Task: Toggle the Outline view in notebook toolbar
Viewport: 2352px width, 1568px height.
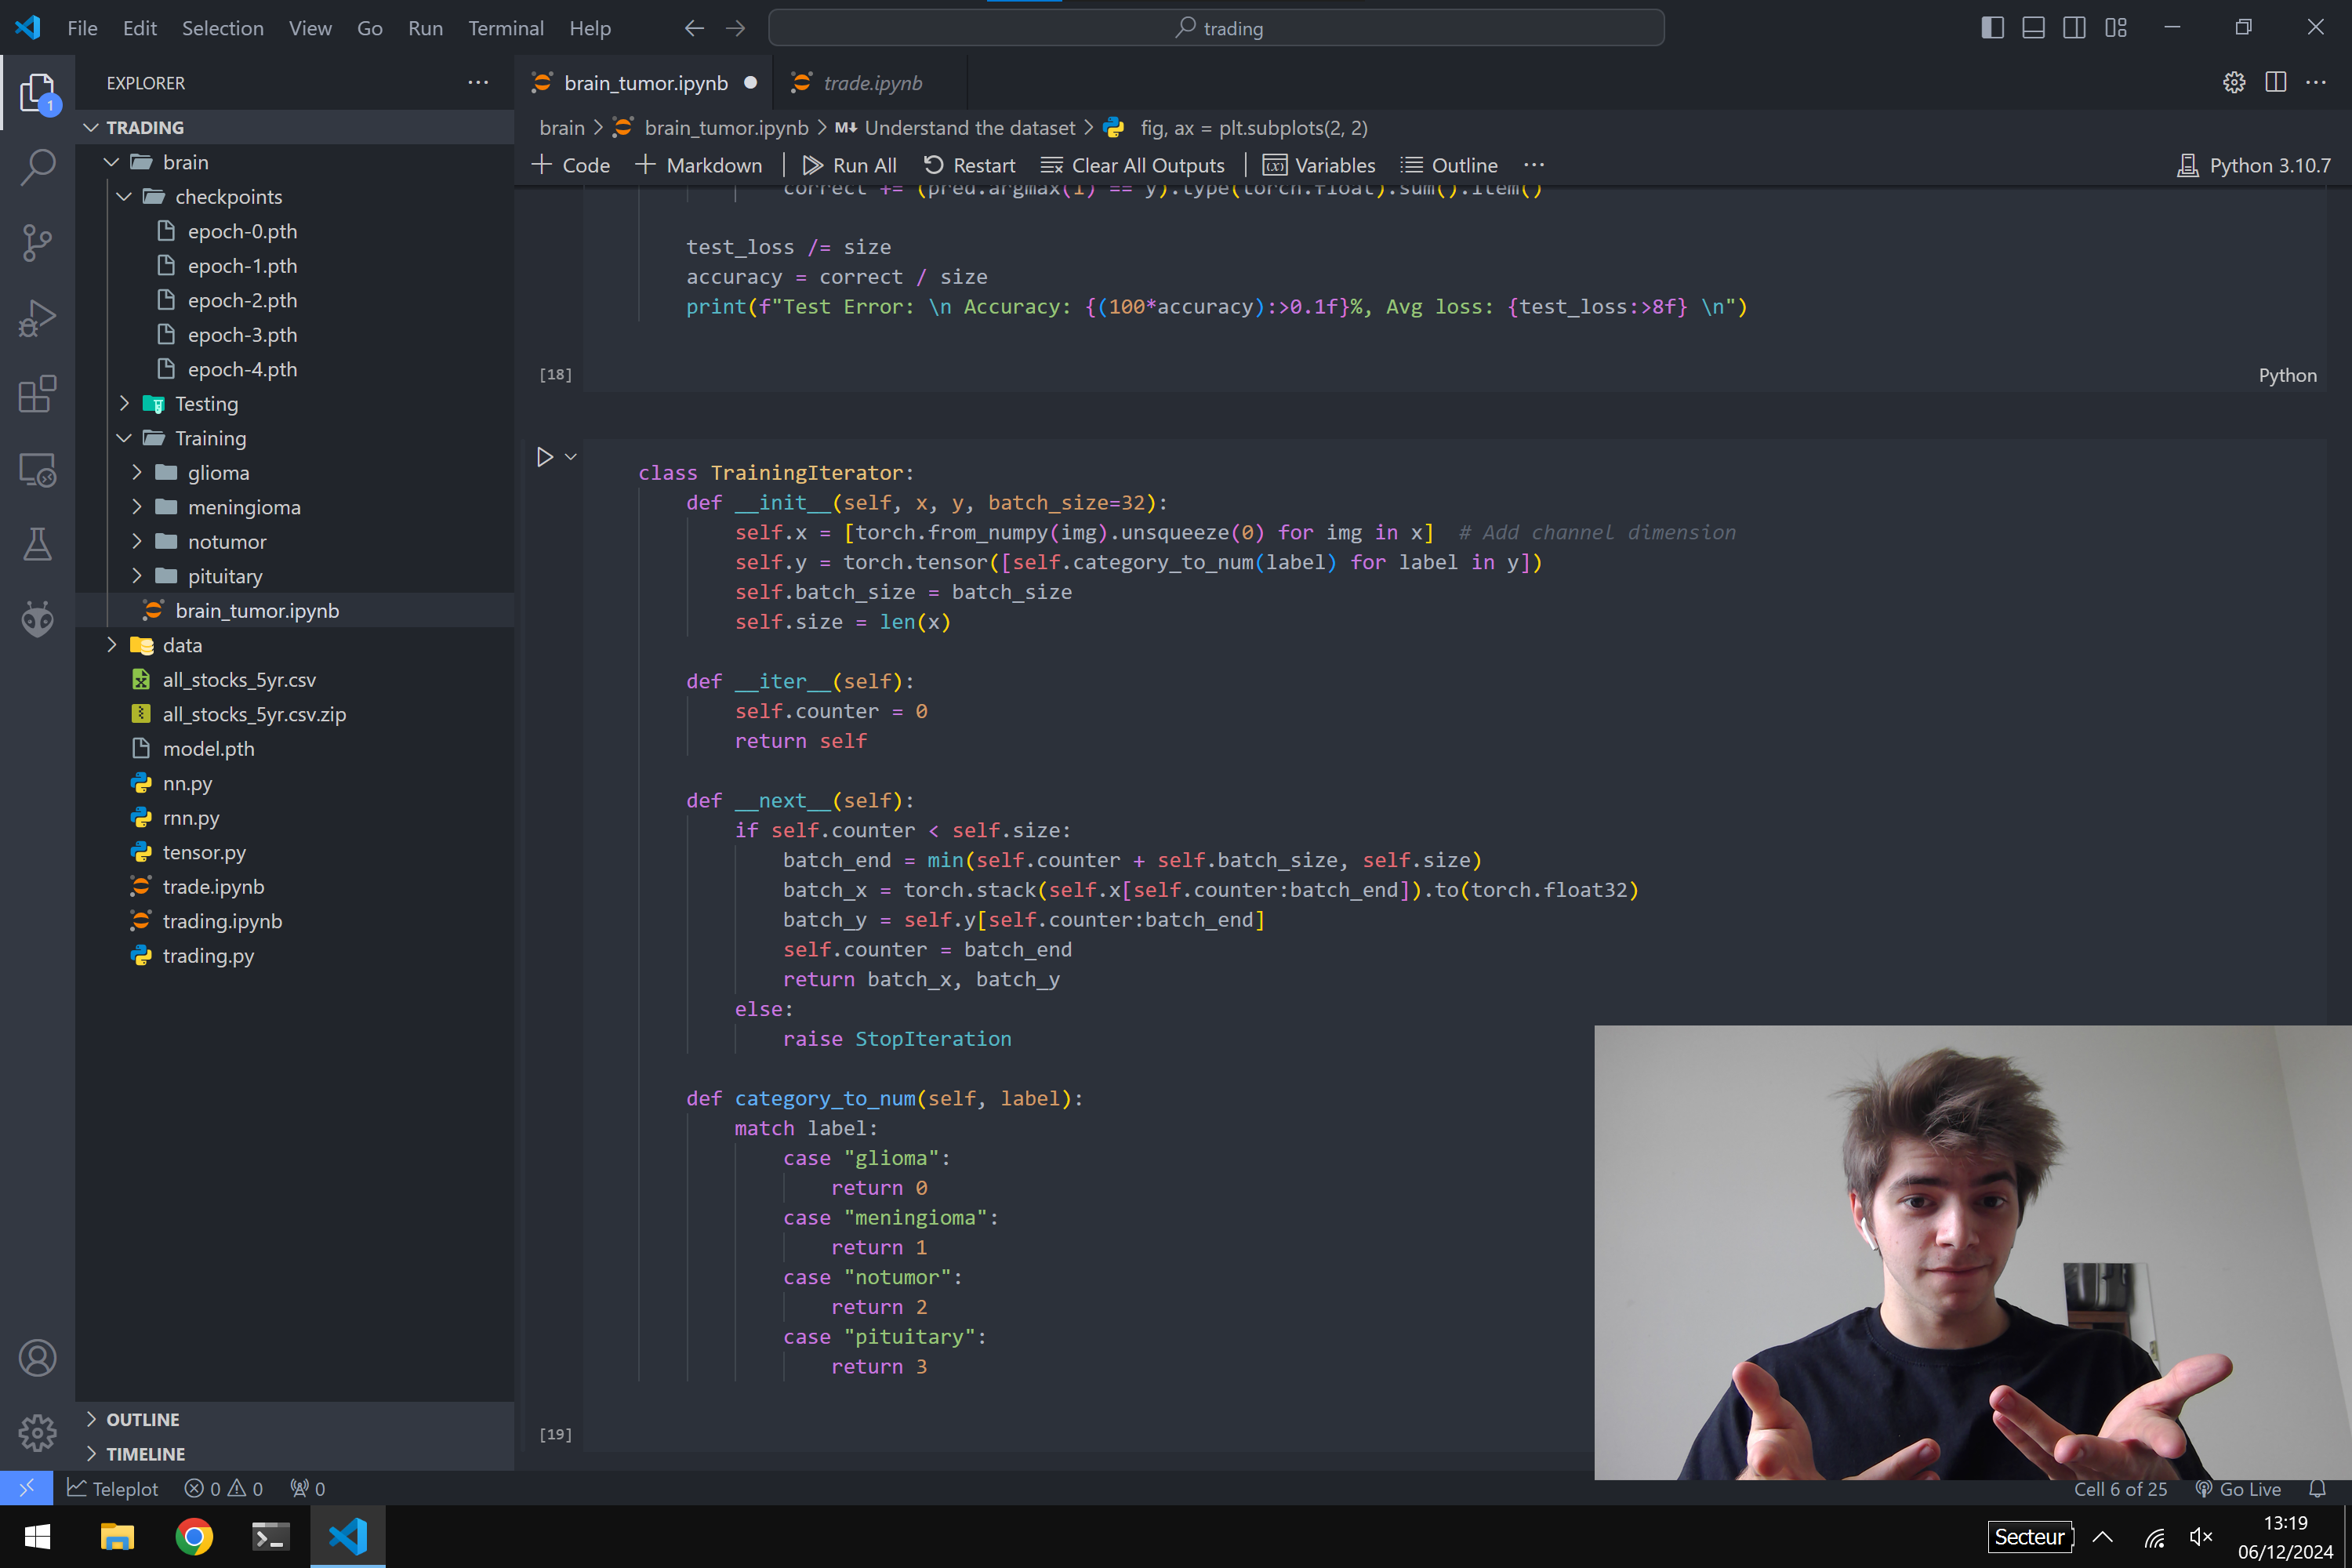Action: [1449, 165]
